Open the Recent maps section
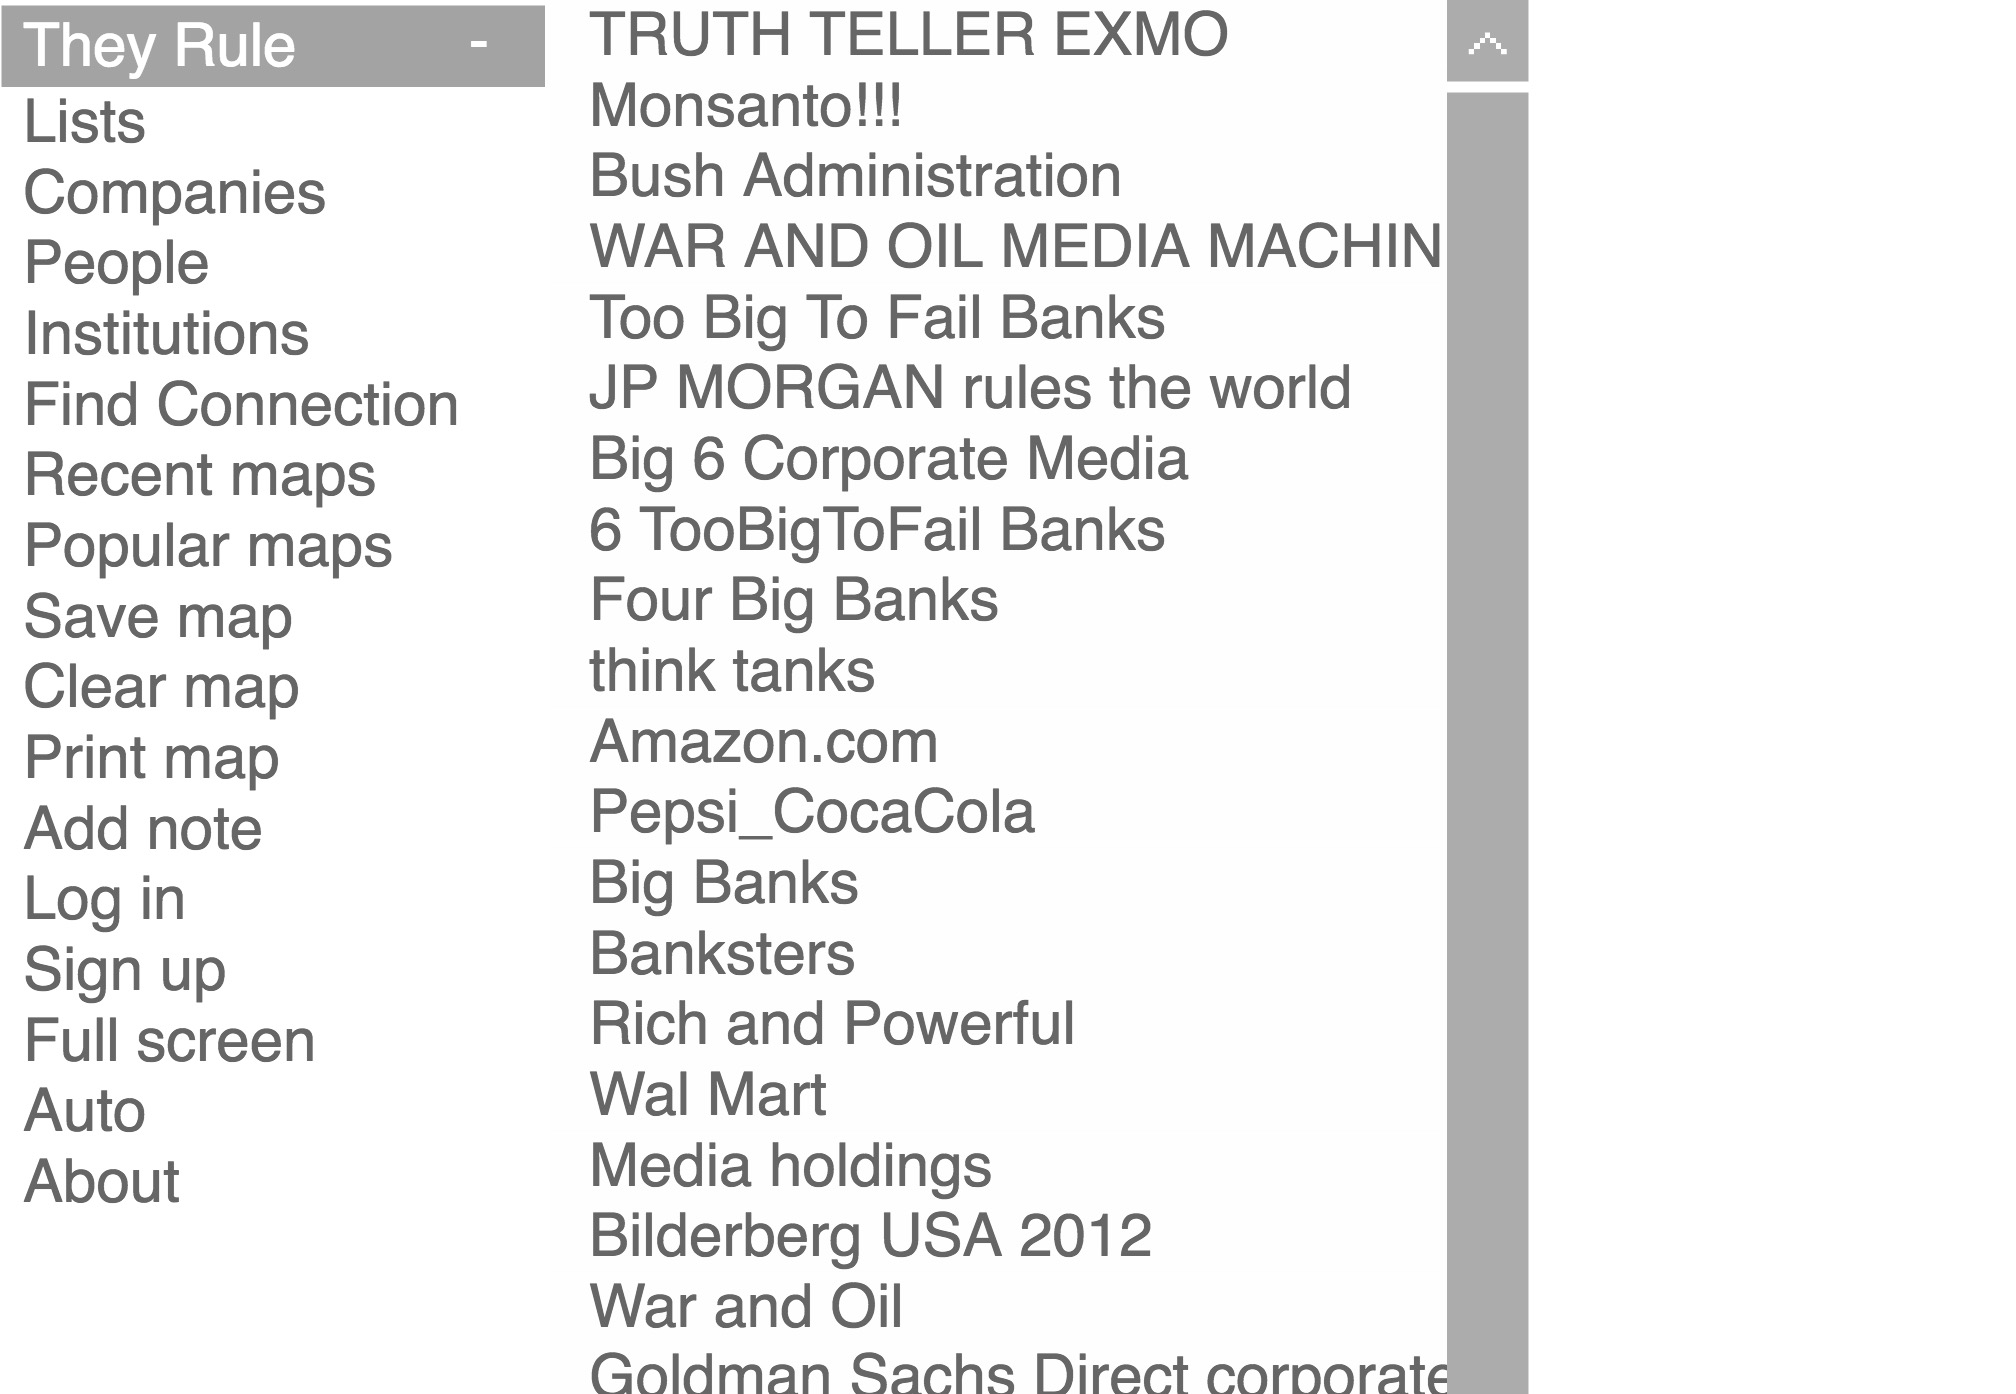Image resolution: width=2016 pixels, height=1394 pixels. pyautogui.click(x=198, y=475)
